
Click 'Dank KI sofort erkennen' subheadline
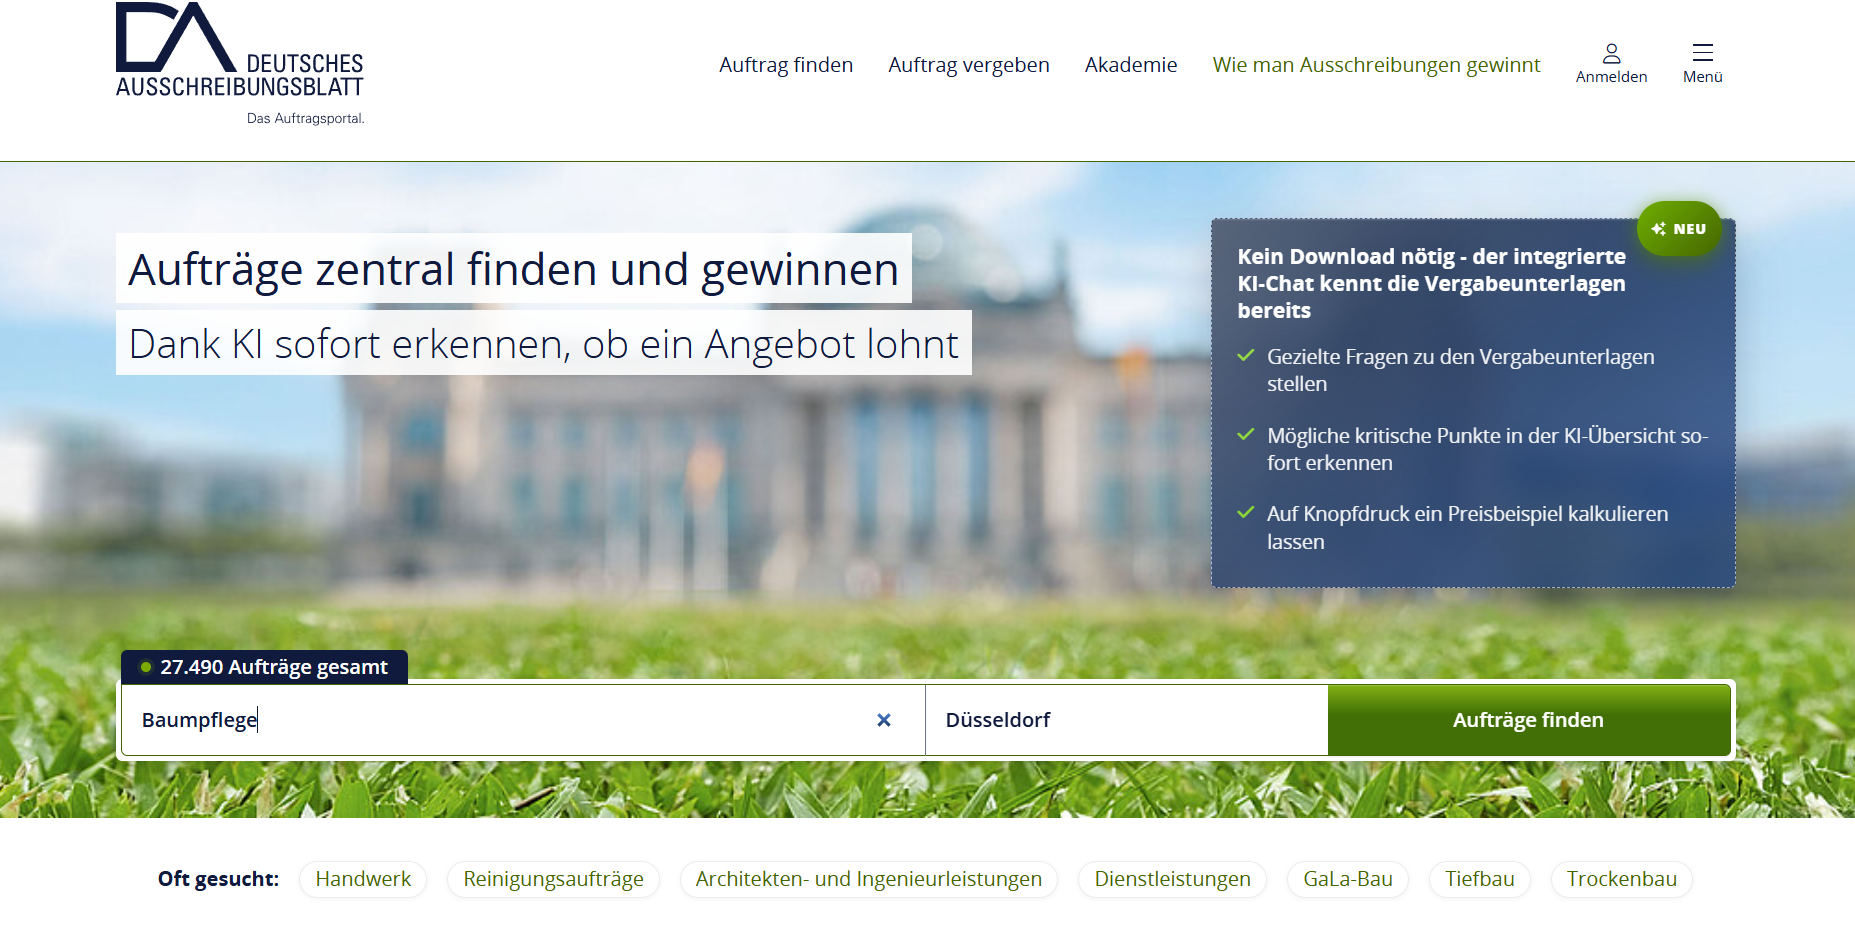(x=544, y=343)
